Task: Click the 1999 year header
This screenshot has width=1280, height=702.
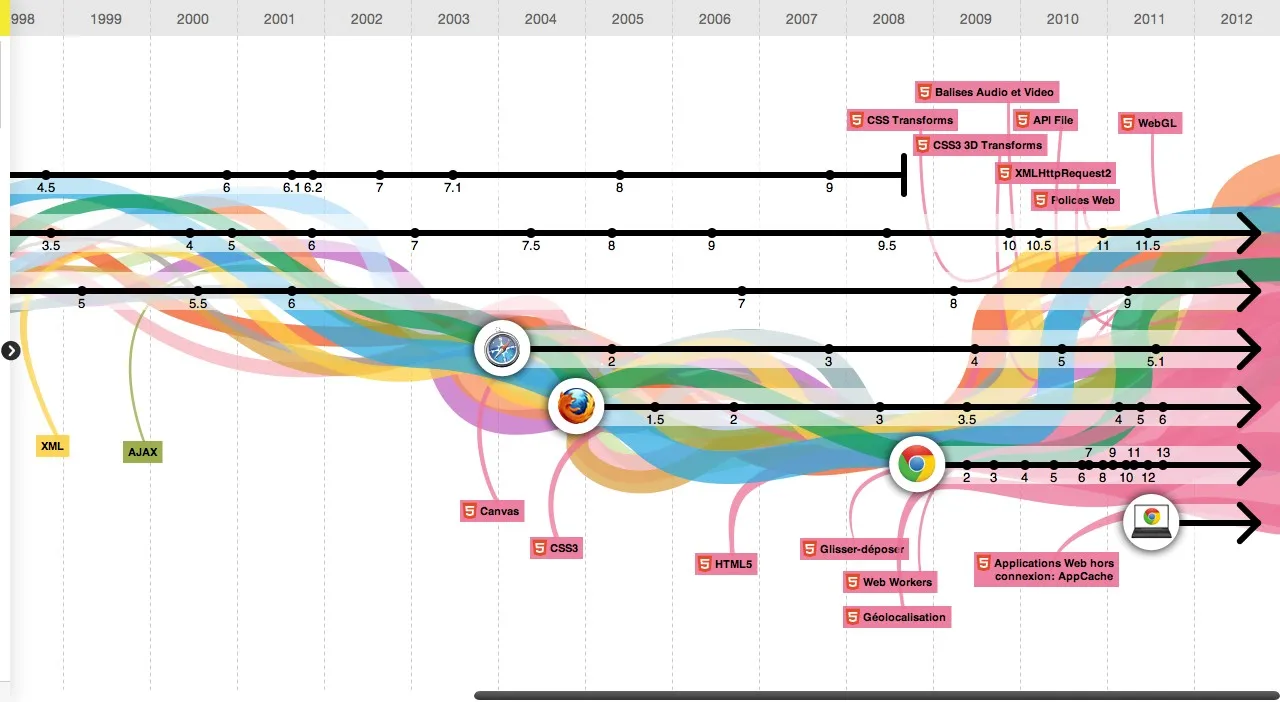Action: coord(106,18)
